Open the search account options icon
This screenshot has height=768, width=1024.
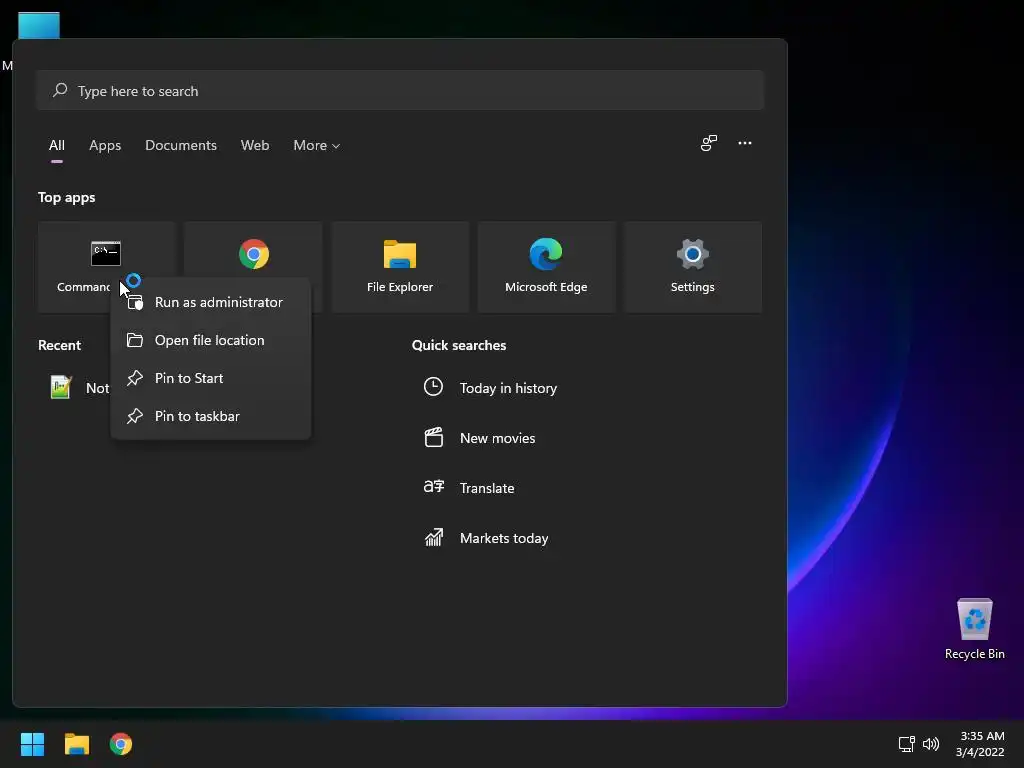tap(709, 143)
